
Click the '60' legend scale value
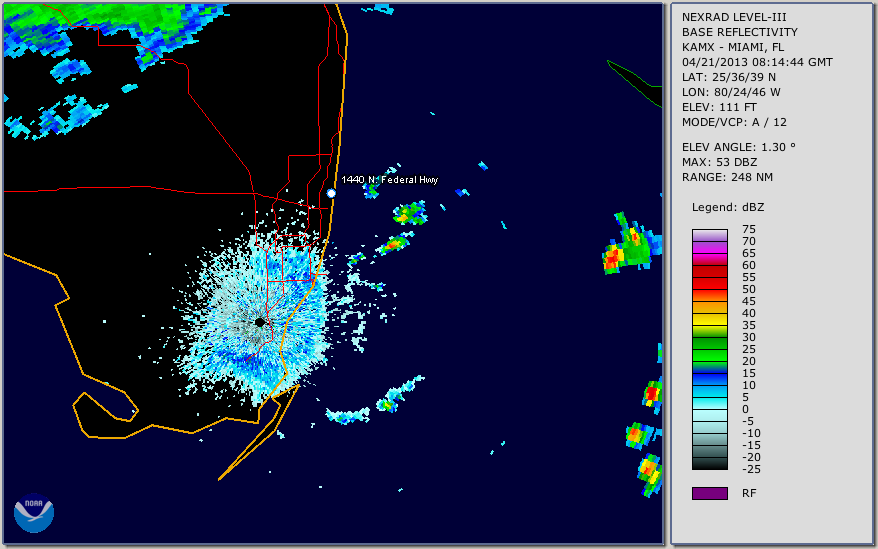pyautogui.click(x=749, y=265)
